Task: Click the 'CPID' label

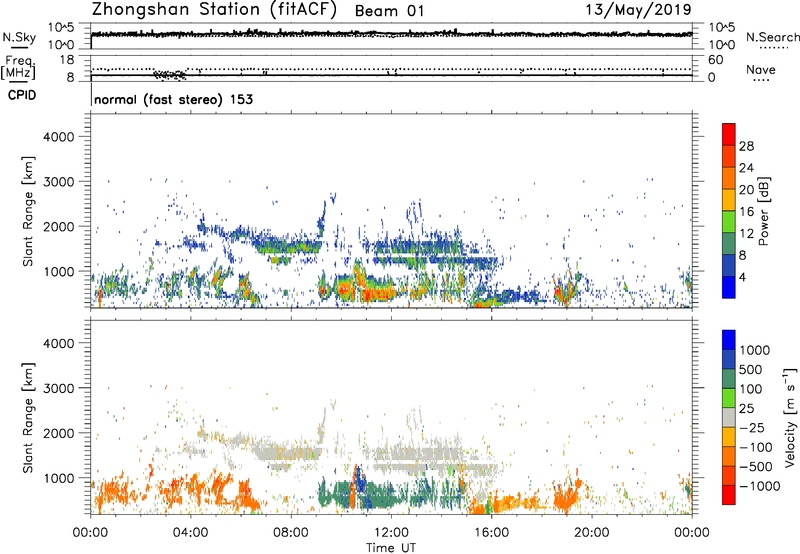Action: click(x=22, y=95)
